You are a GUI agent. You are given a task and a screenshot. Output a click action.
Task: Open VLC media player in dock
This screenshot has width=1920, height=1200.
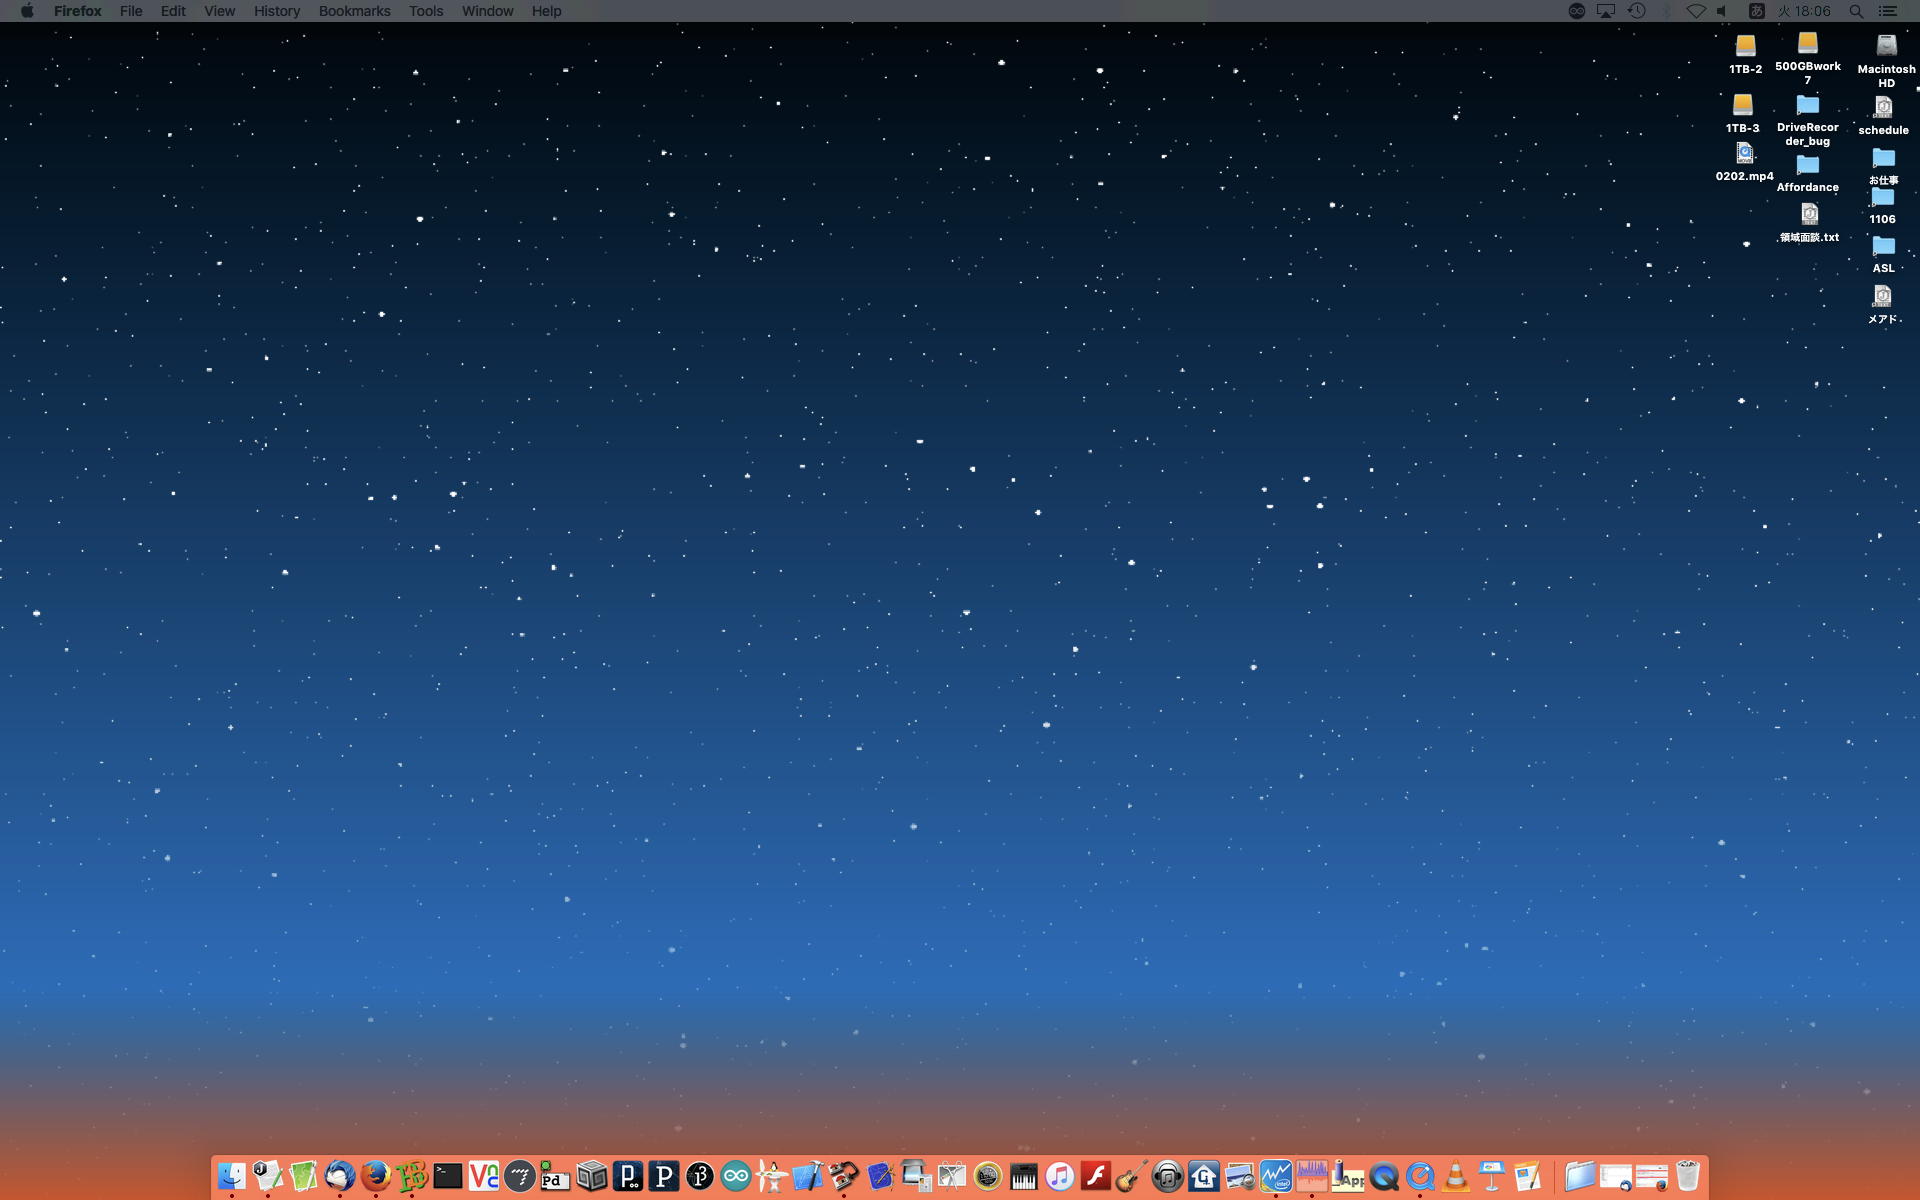pos(1456,1176)
